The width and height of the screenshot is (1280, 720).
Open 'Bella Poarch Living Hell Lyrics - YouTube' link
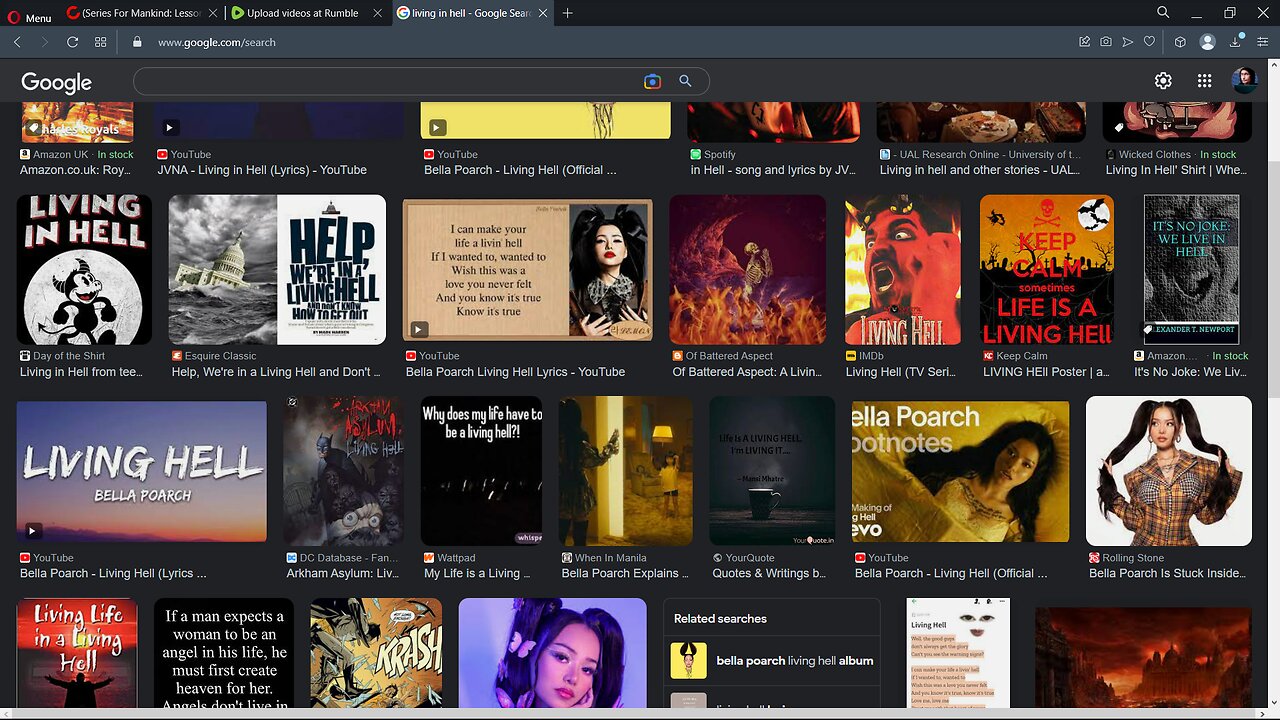[x=515, y=372]
